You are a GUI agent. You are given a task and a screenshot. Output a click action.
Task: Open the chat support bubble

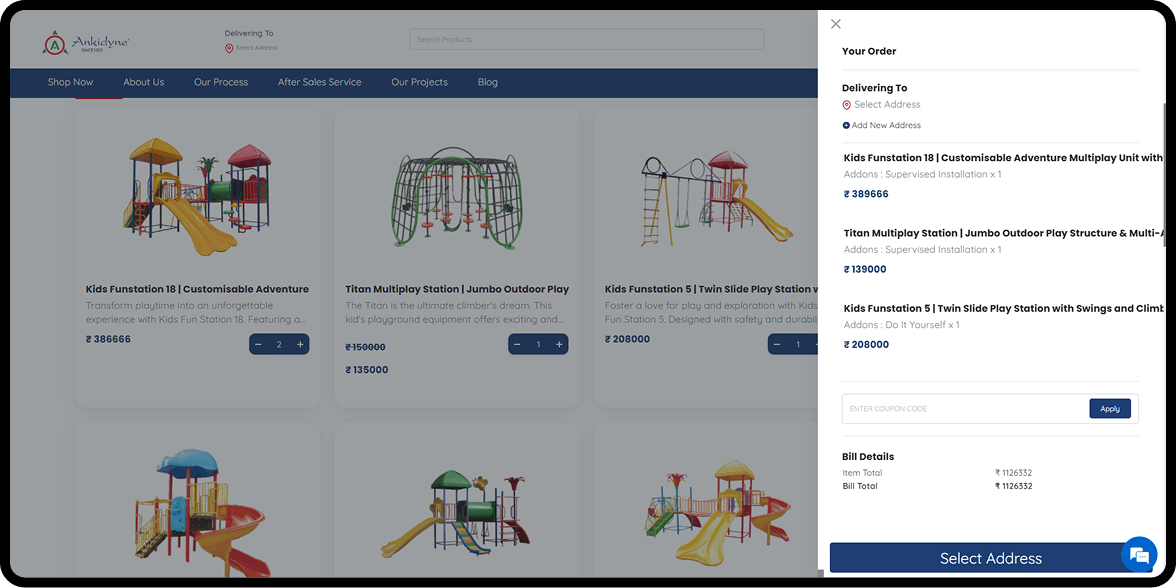[x=1139, y=554]
